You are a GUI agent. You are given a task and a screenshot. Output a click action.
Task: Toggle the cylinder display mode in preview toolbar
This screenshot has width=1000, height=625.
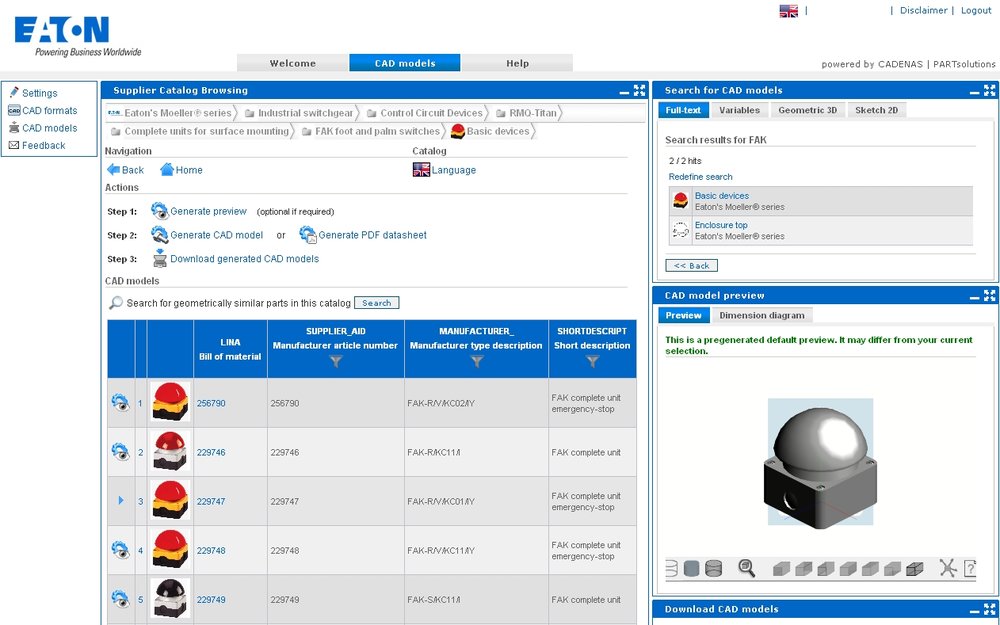714,569
